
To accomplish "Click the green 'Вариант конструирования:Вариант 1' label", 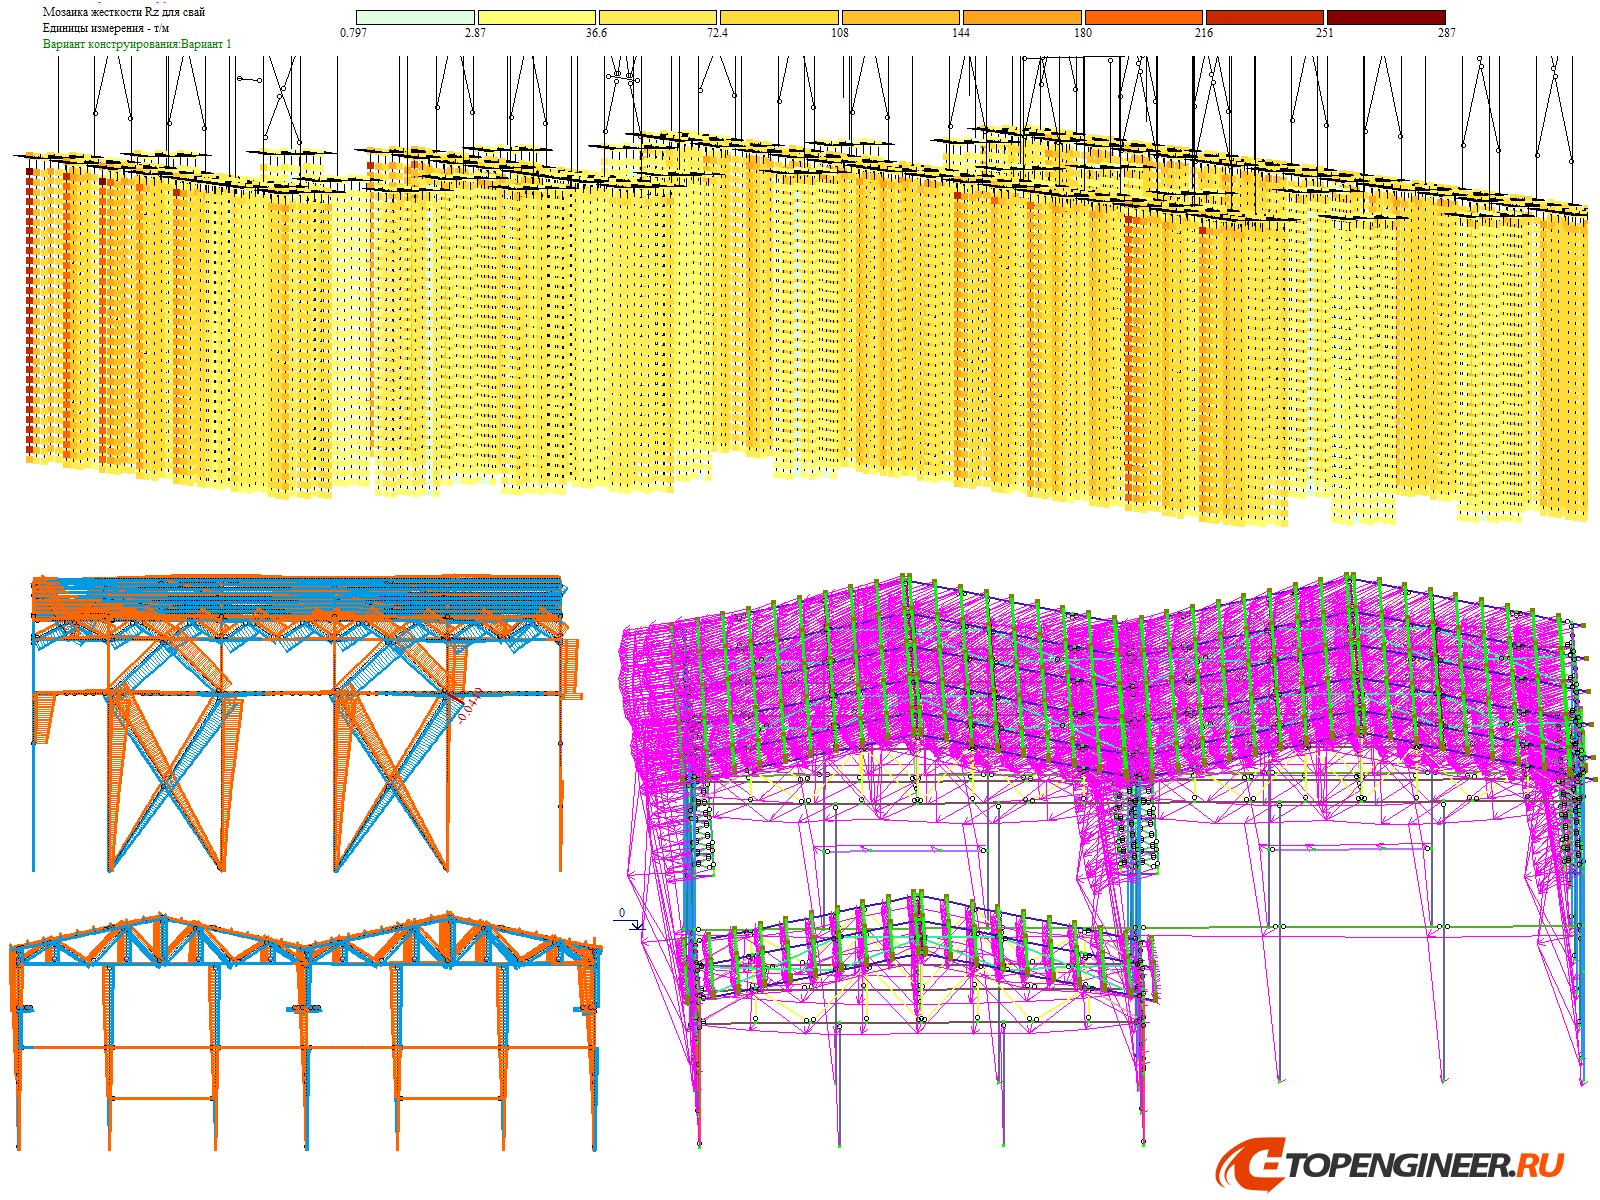I will (x=136, y=44).
